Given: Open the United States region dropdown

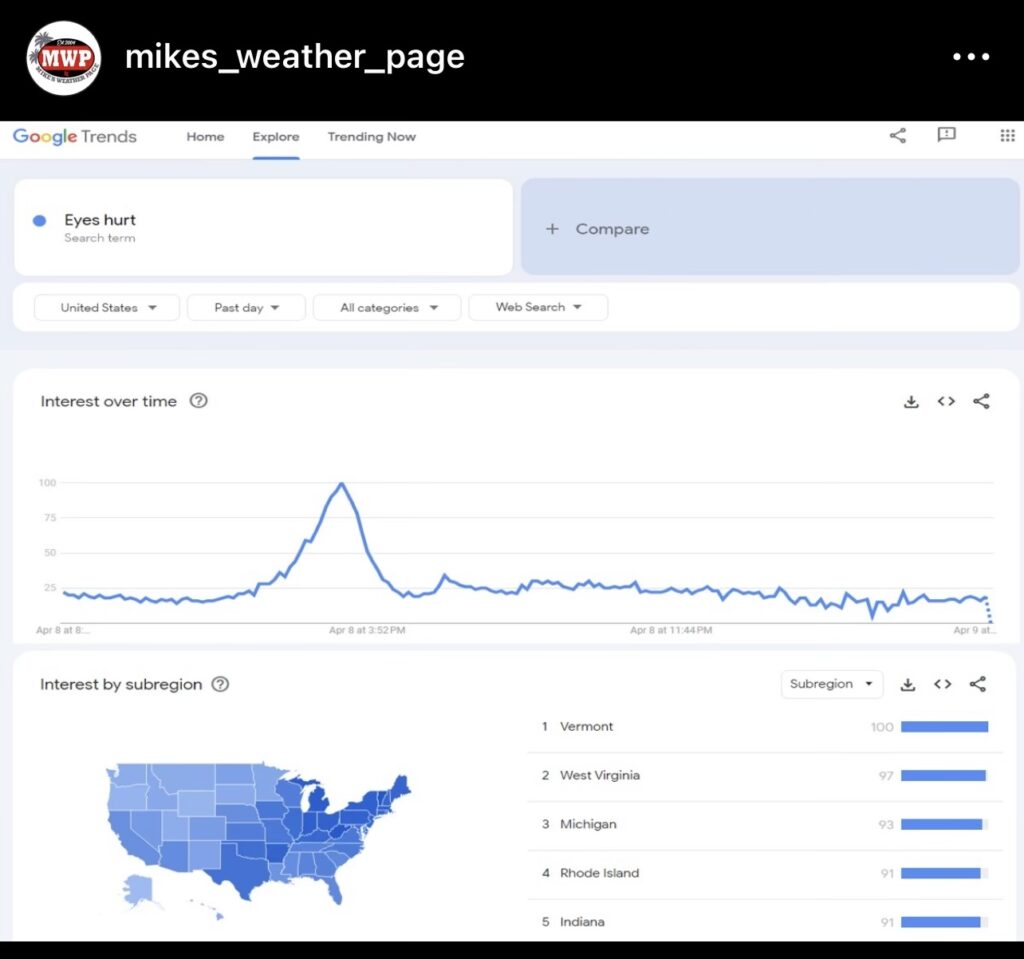Looking at the screenshot, I should point(107,307).
